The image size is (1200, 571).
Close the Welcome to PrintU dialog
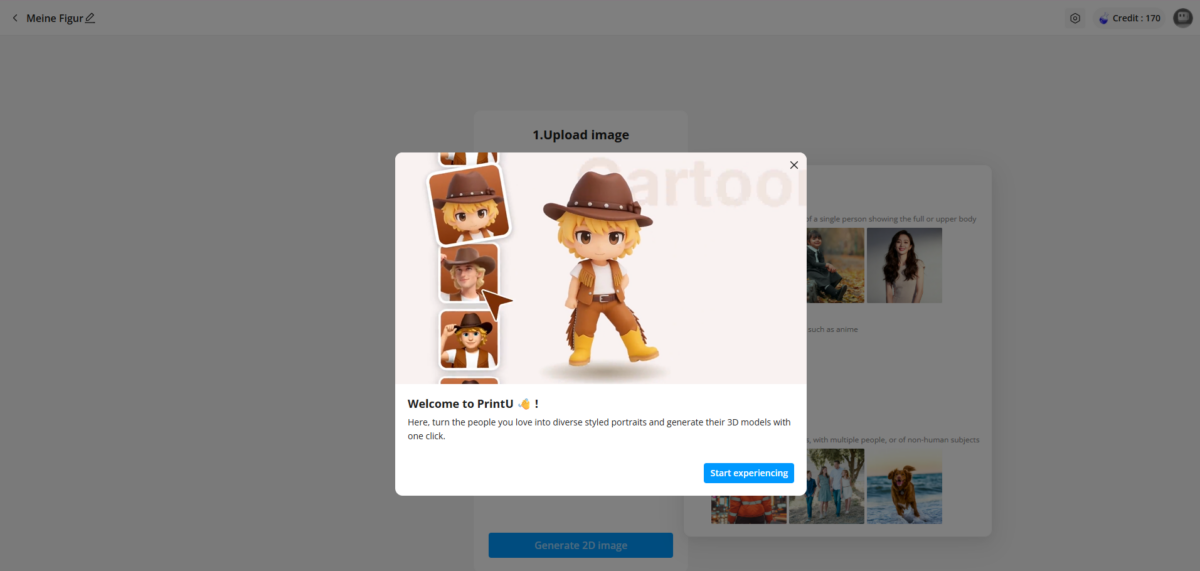[x=794, y=165]
